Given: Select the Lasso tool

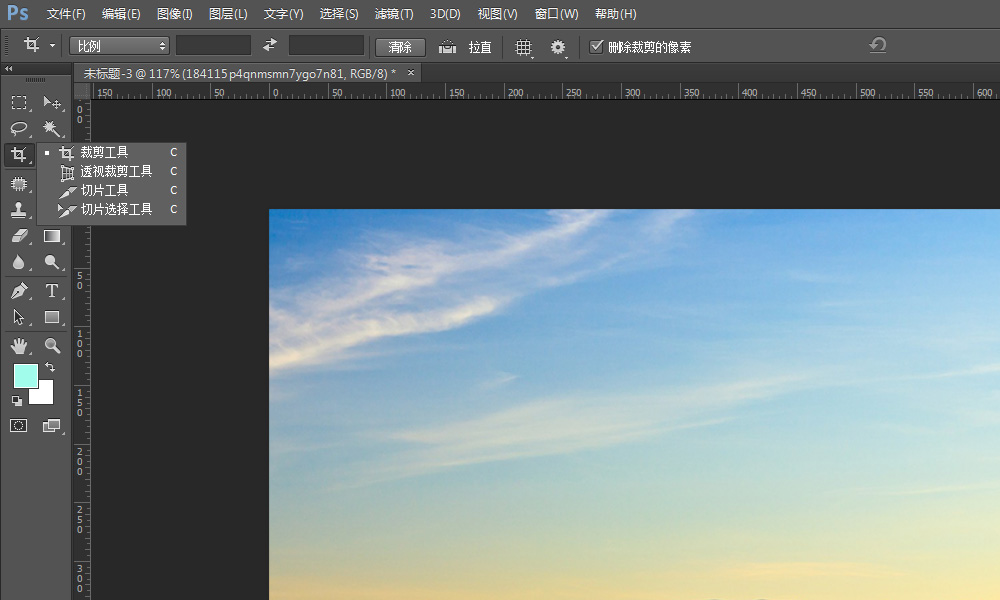Looking at the screenshot, I should pyautogui.click(x=19, y=128).
